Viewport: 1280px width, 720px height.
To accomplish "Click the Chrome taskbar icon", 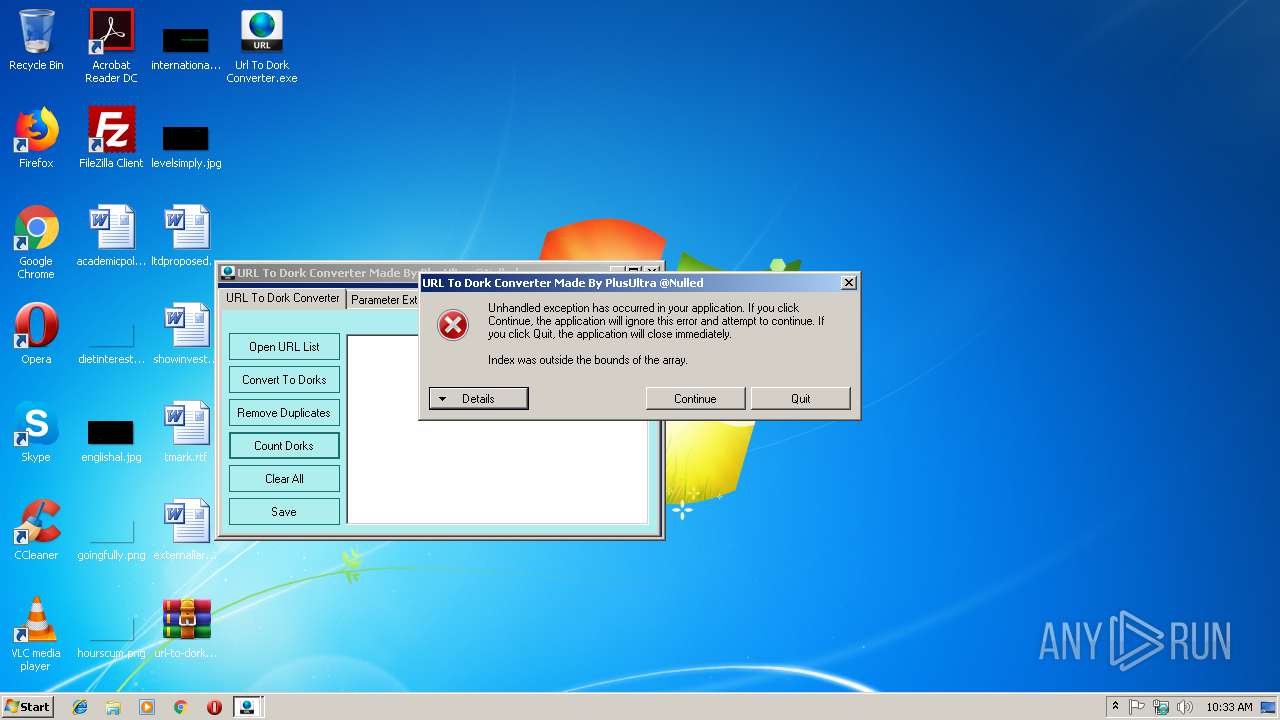I will click(x=181, y=707).
